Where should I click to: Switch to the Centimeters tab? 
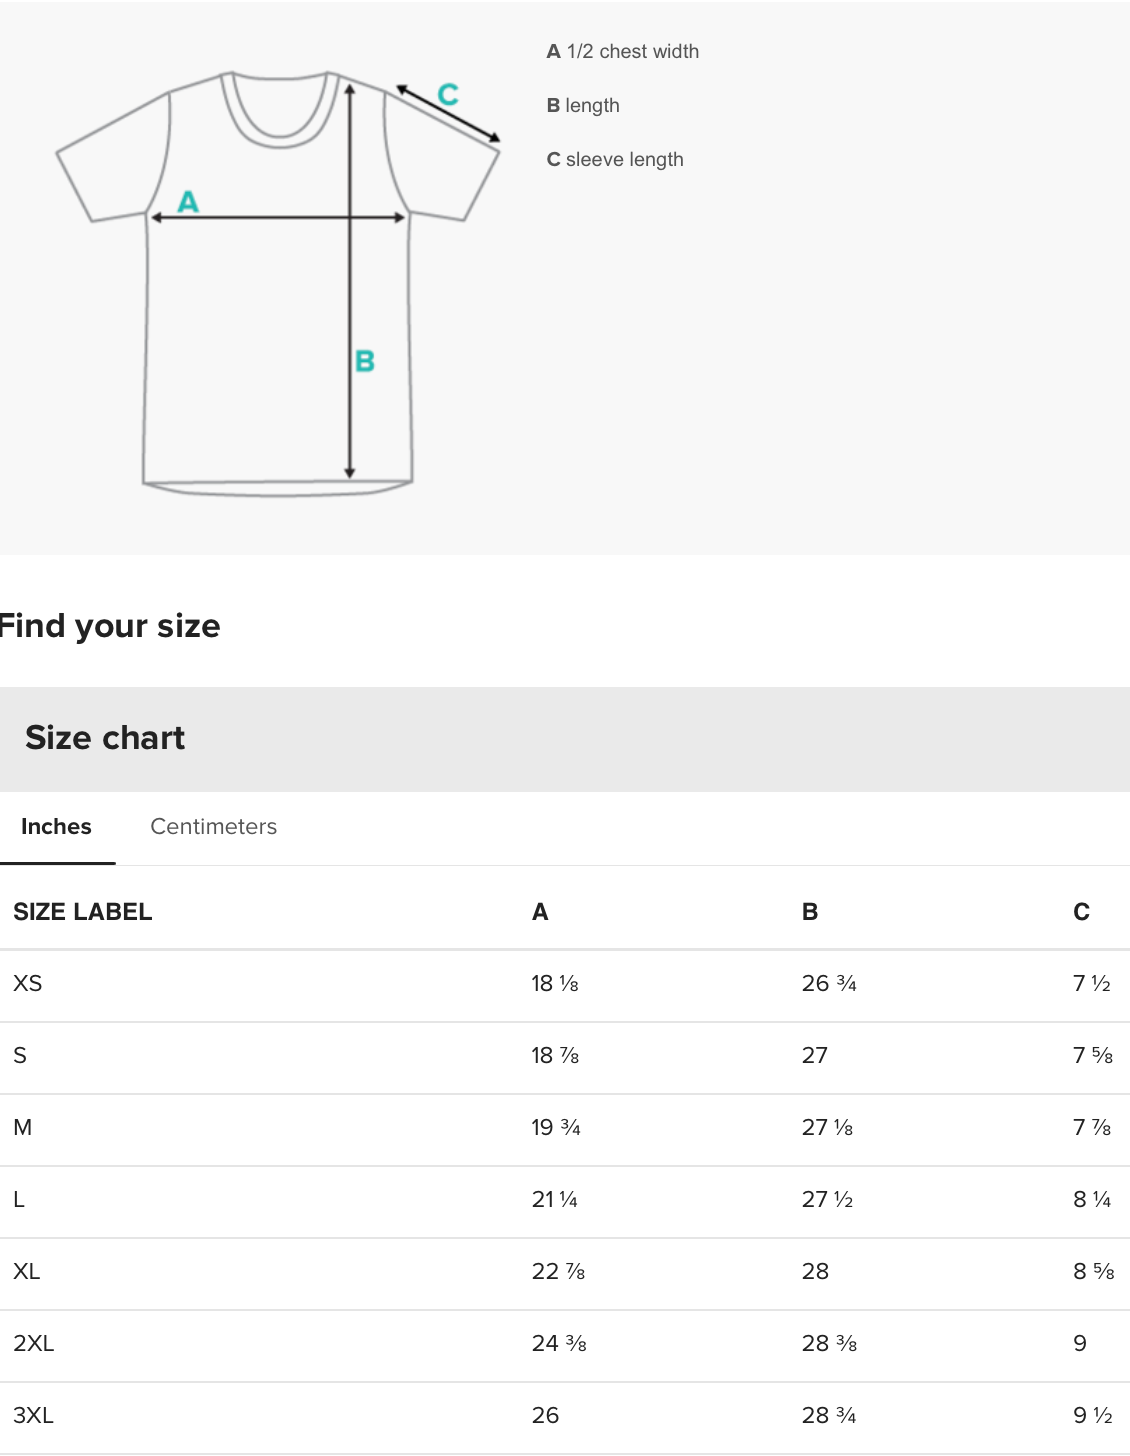pyautogui.click(x=213, y=827)
